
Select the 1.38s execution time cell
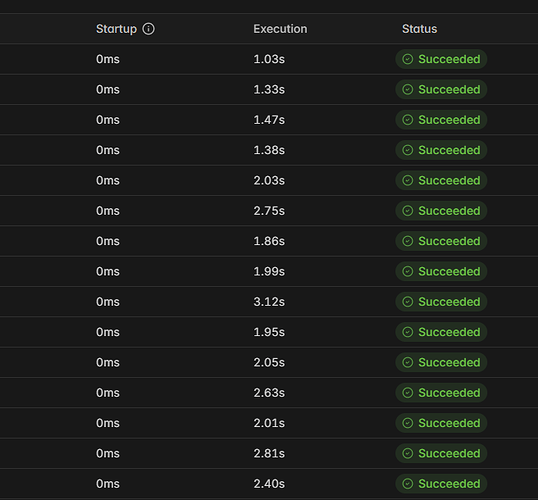click(269, 150)
